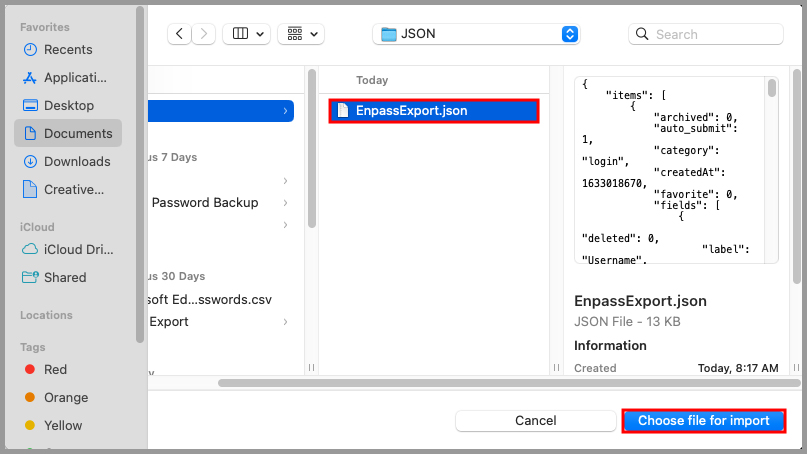
Task: Select the Red tag
Action: pyautogui.click(x=55, y=369)
